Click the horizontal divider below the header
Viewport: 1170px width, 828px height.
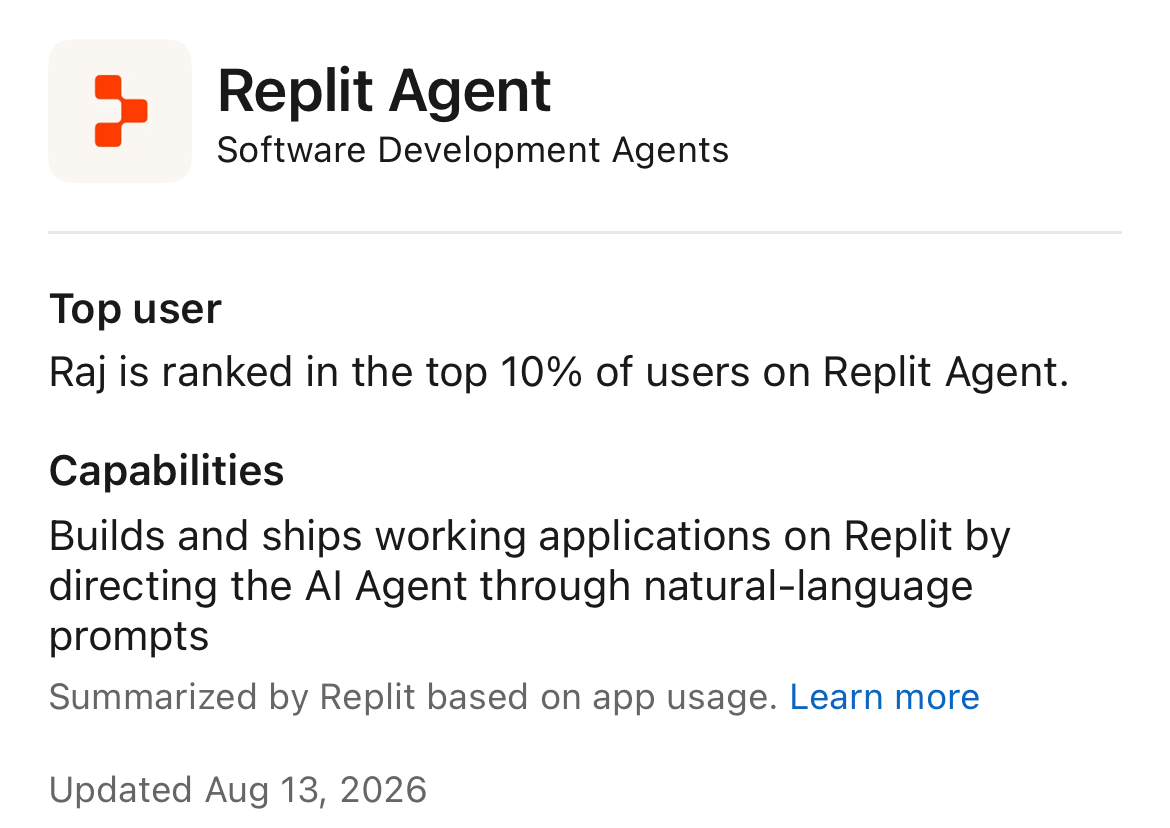[x=585, y=232]
